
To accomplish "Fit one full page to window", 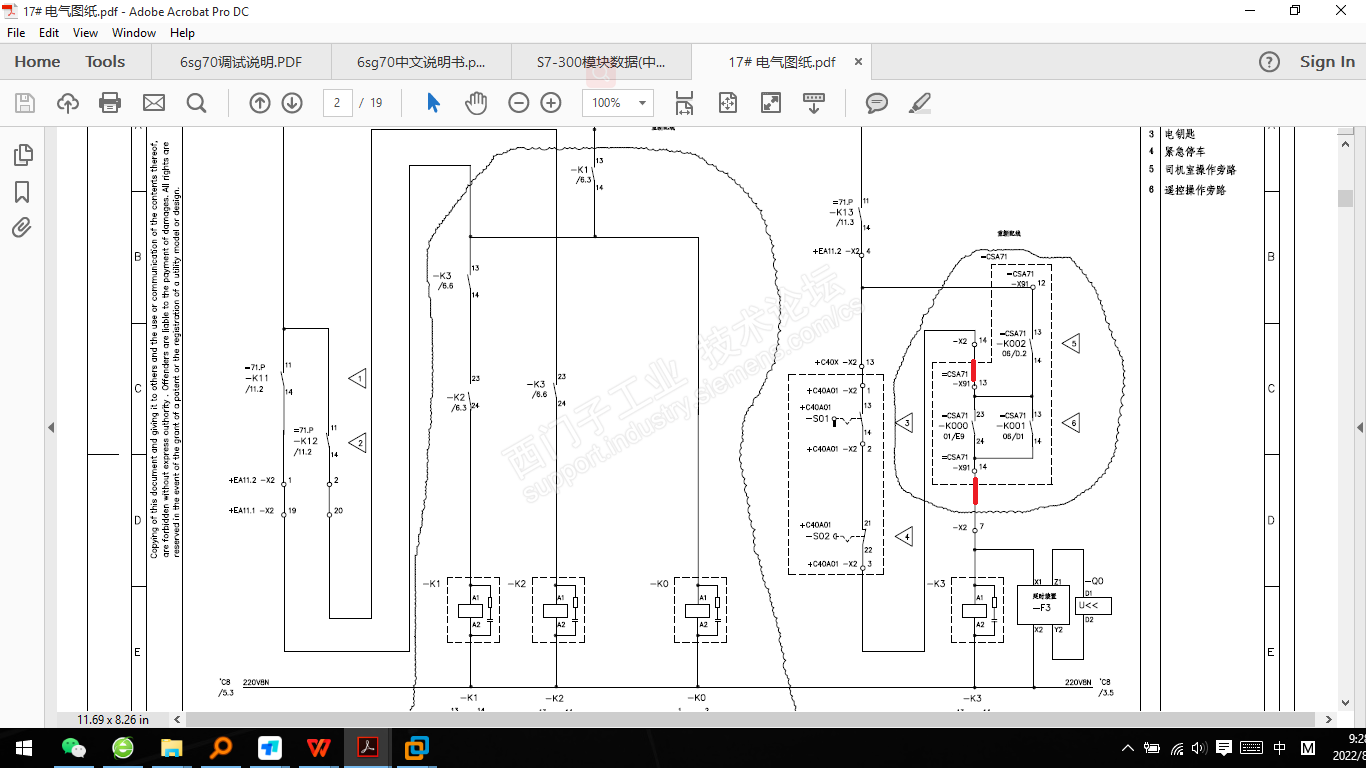I will point(727,103).
